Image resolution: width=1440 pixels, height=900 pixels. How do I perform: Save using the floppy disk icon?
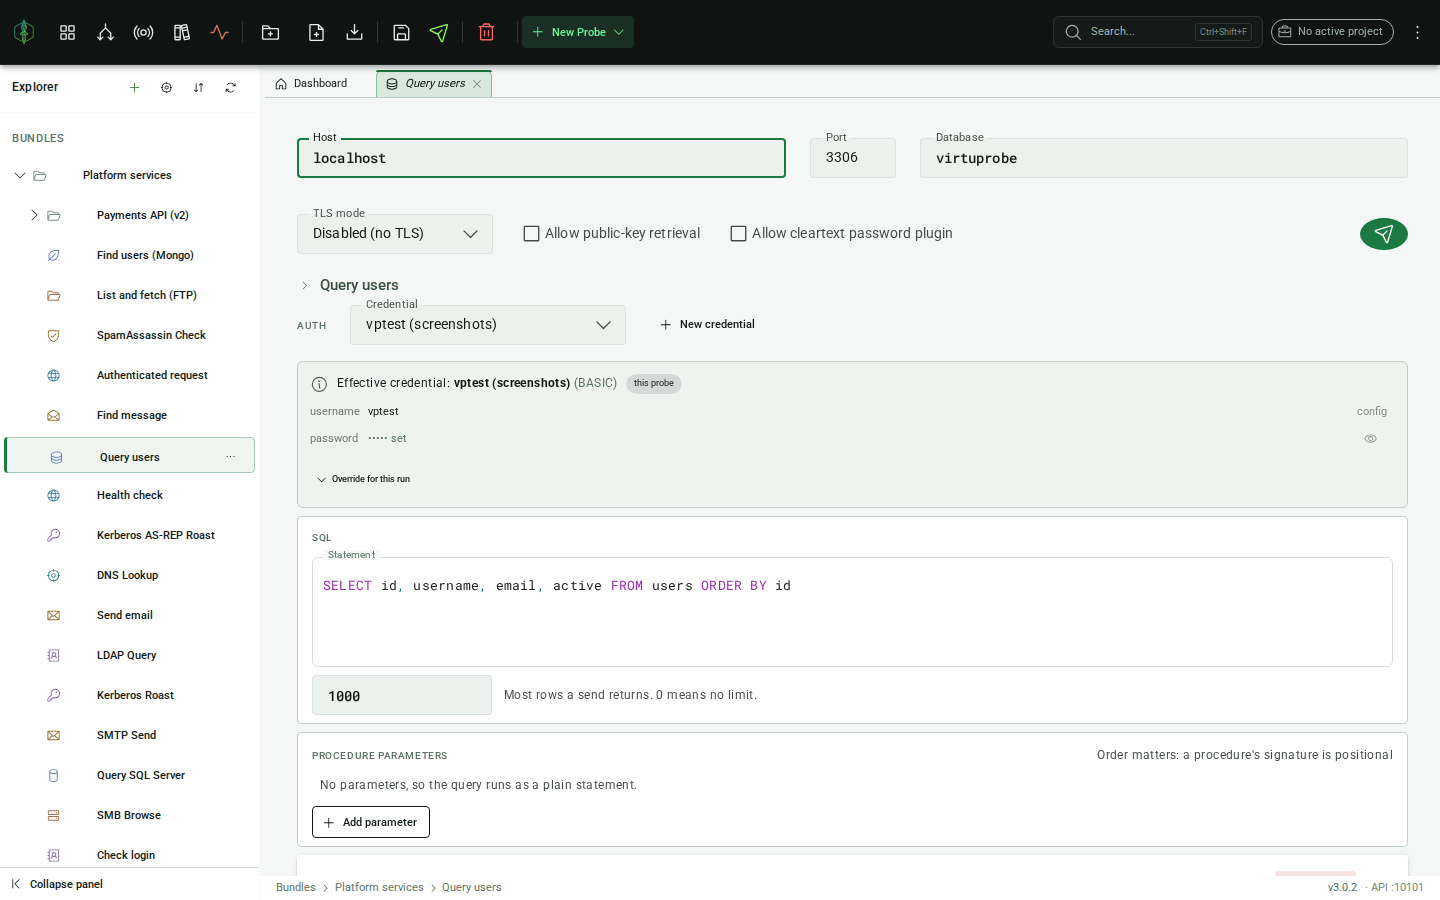coord(401,32)
